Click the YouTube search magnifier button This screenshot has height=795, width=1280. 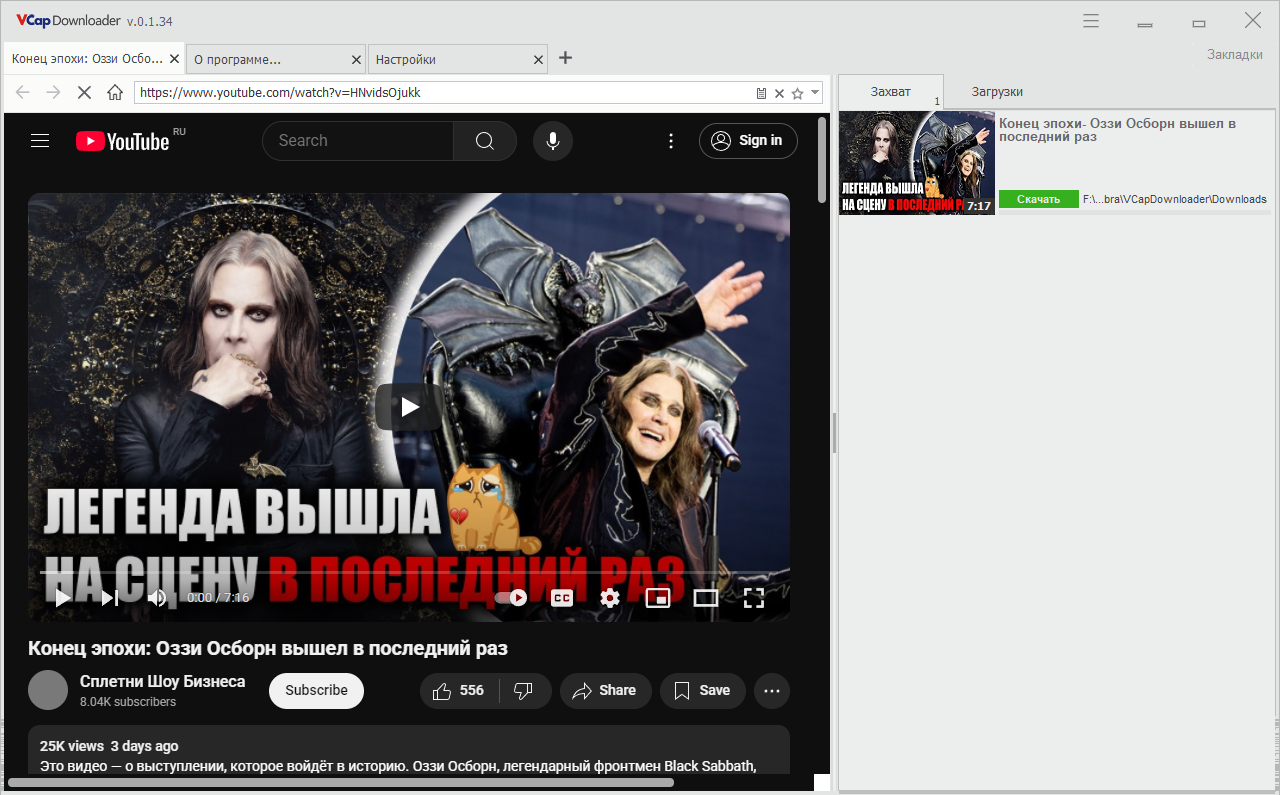(485, 141)
